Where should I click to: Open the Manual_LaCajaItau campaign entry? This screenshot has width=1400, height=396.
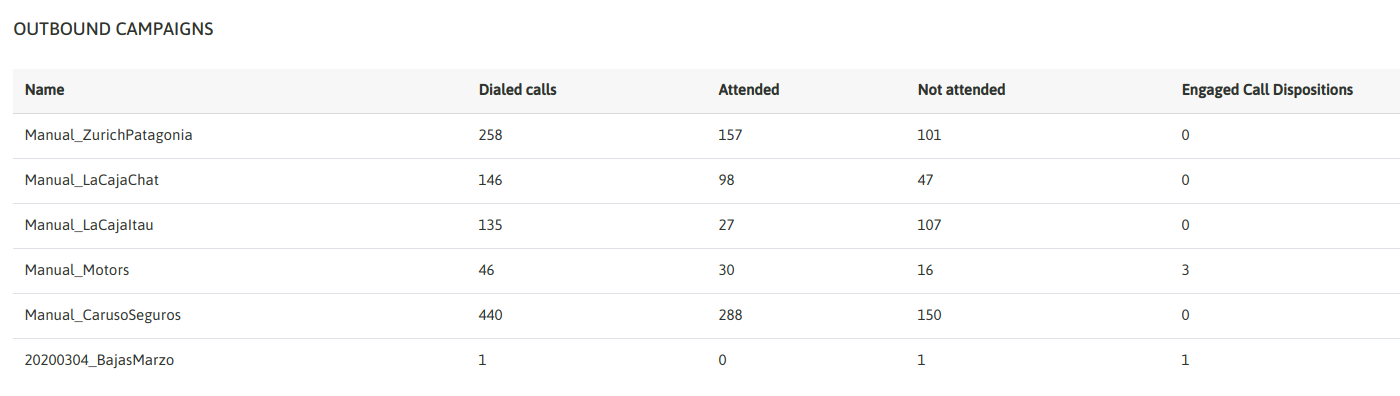coord(89,225)
